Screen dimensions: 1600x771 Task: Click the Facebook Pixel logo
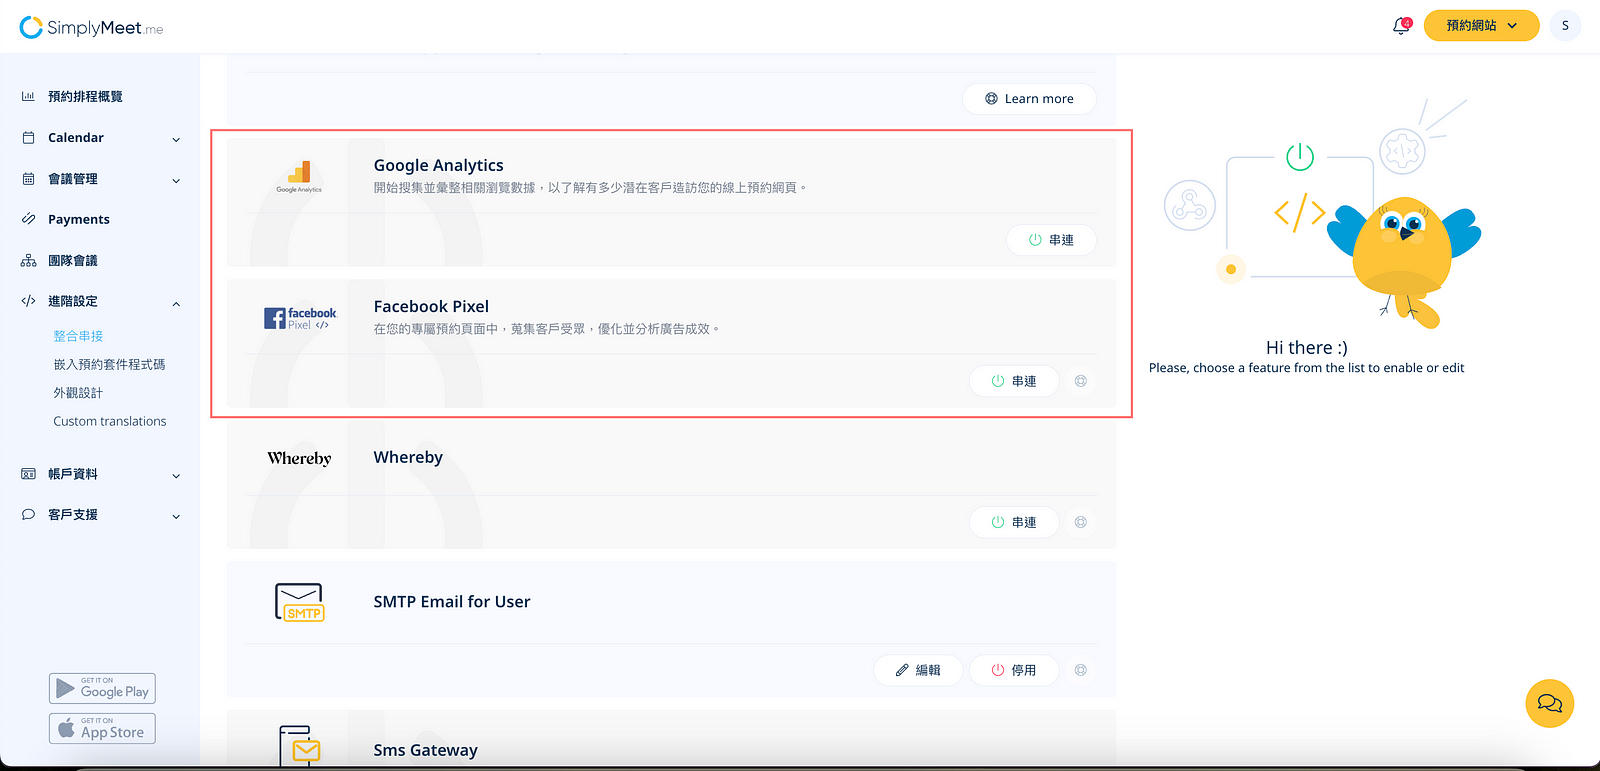[x=300, y=318]
